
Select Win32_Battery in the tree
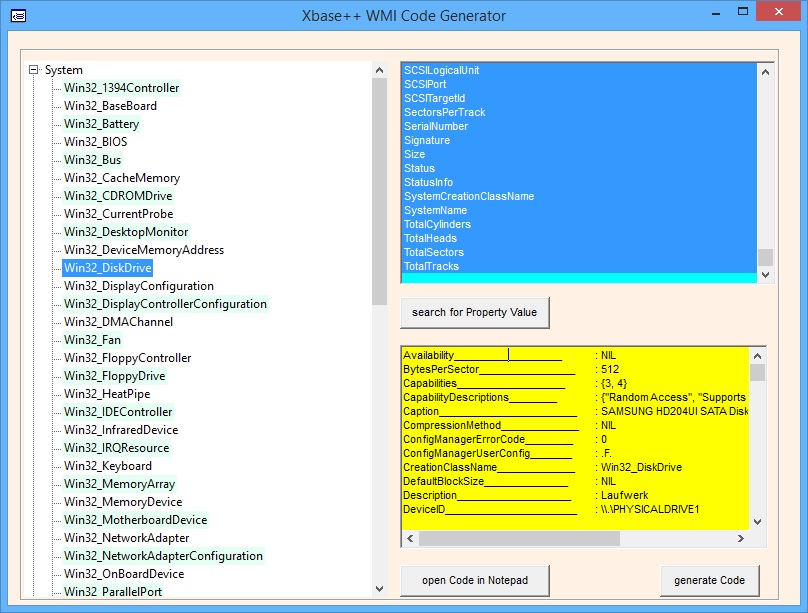[101, 124]
